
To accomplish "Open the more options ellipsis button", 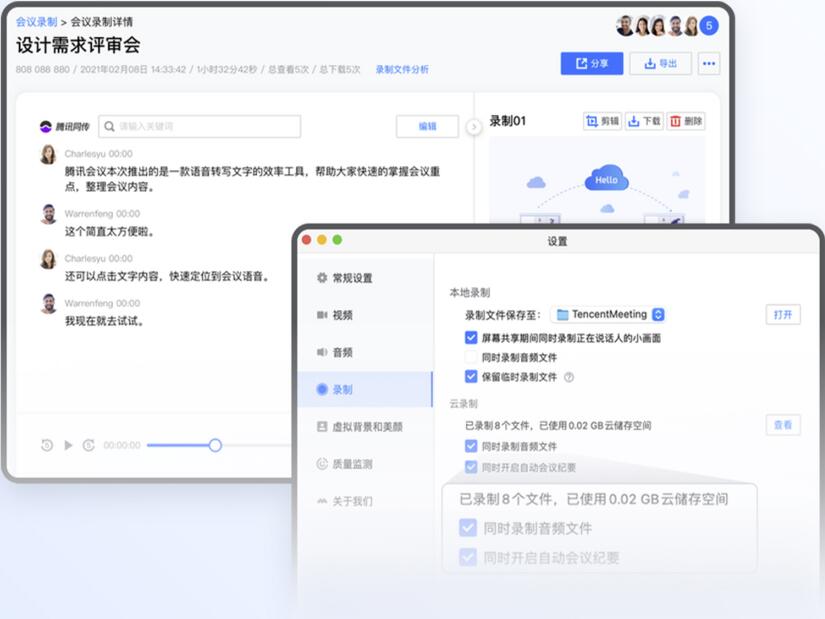I will click(709, 64).
